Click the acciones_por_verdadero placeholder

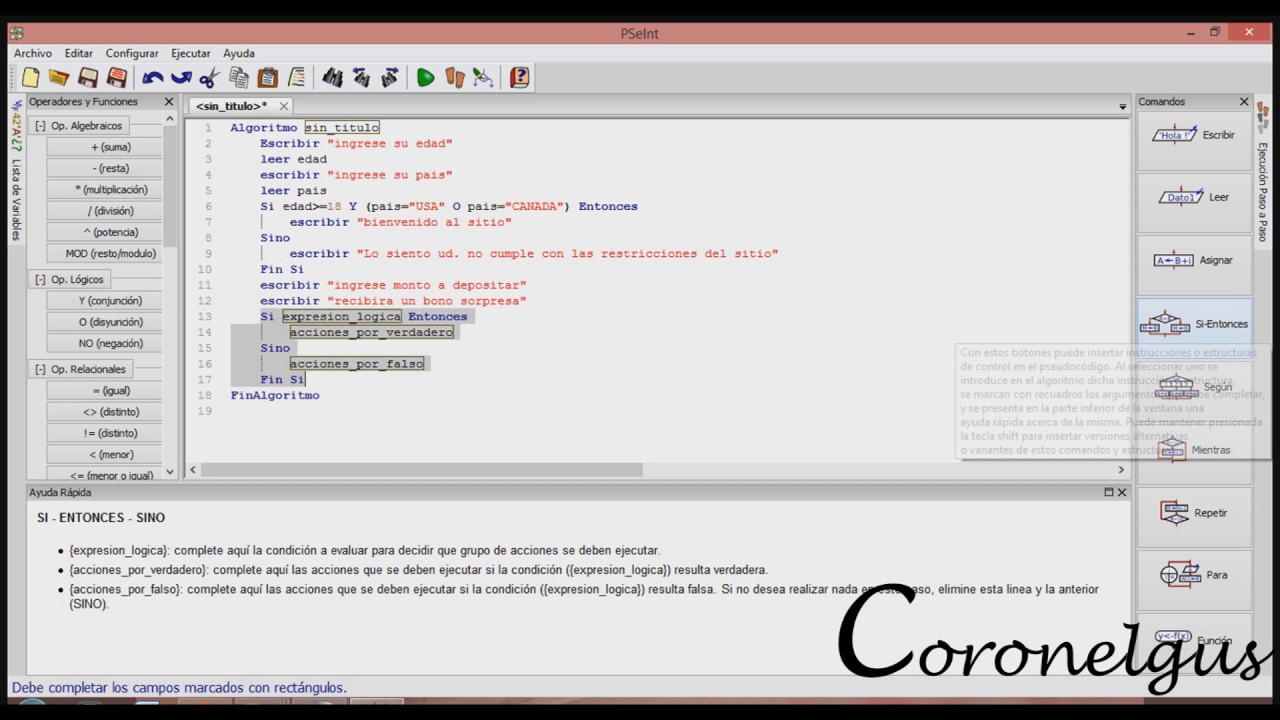pos(372,332)
